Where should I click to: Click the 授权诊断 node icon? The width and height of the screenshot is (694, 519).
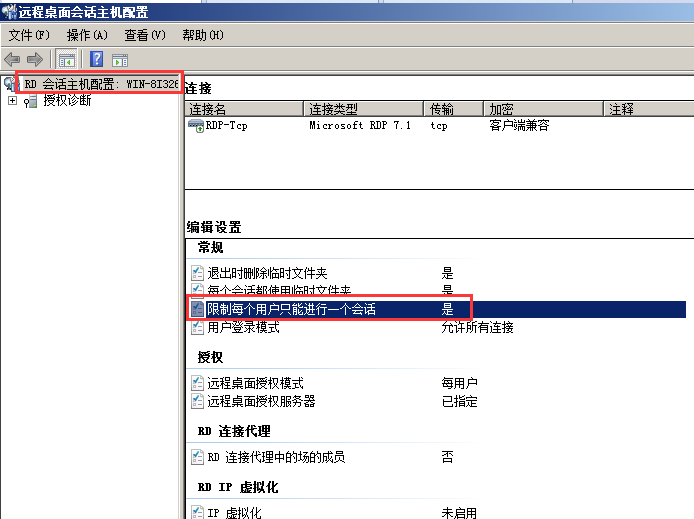(x=30, y=101)
